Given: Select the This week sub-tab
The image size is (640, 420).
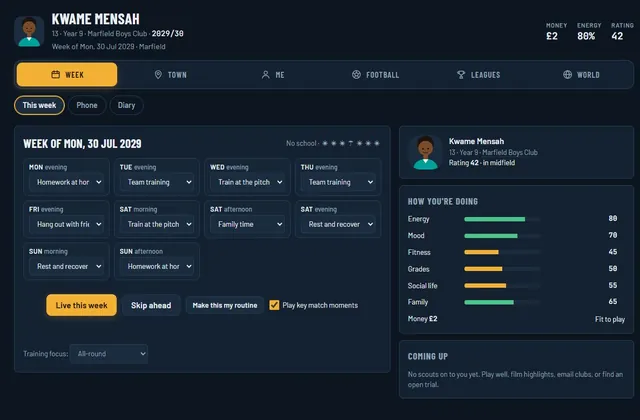Looking at the screenshot, I should (39, 105).
